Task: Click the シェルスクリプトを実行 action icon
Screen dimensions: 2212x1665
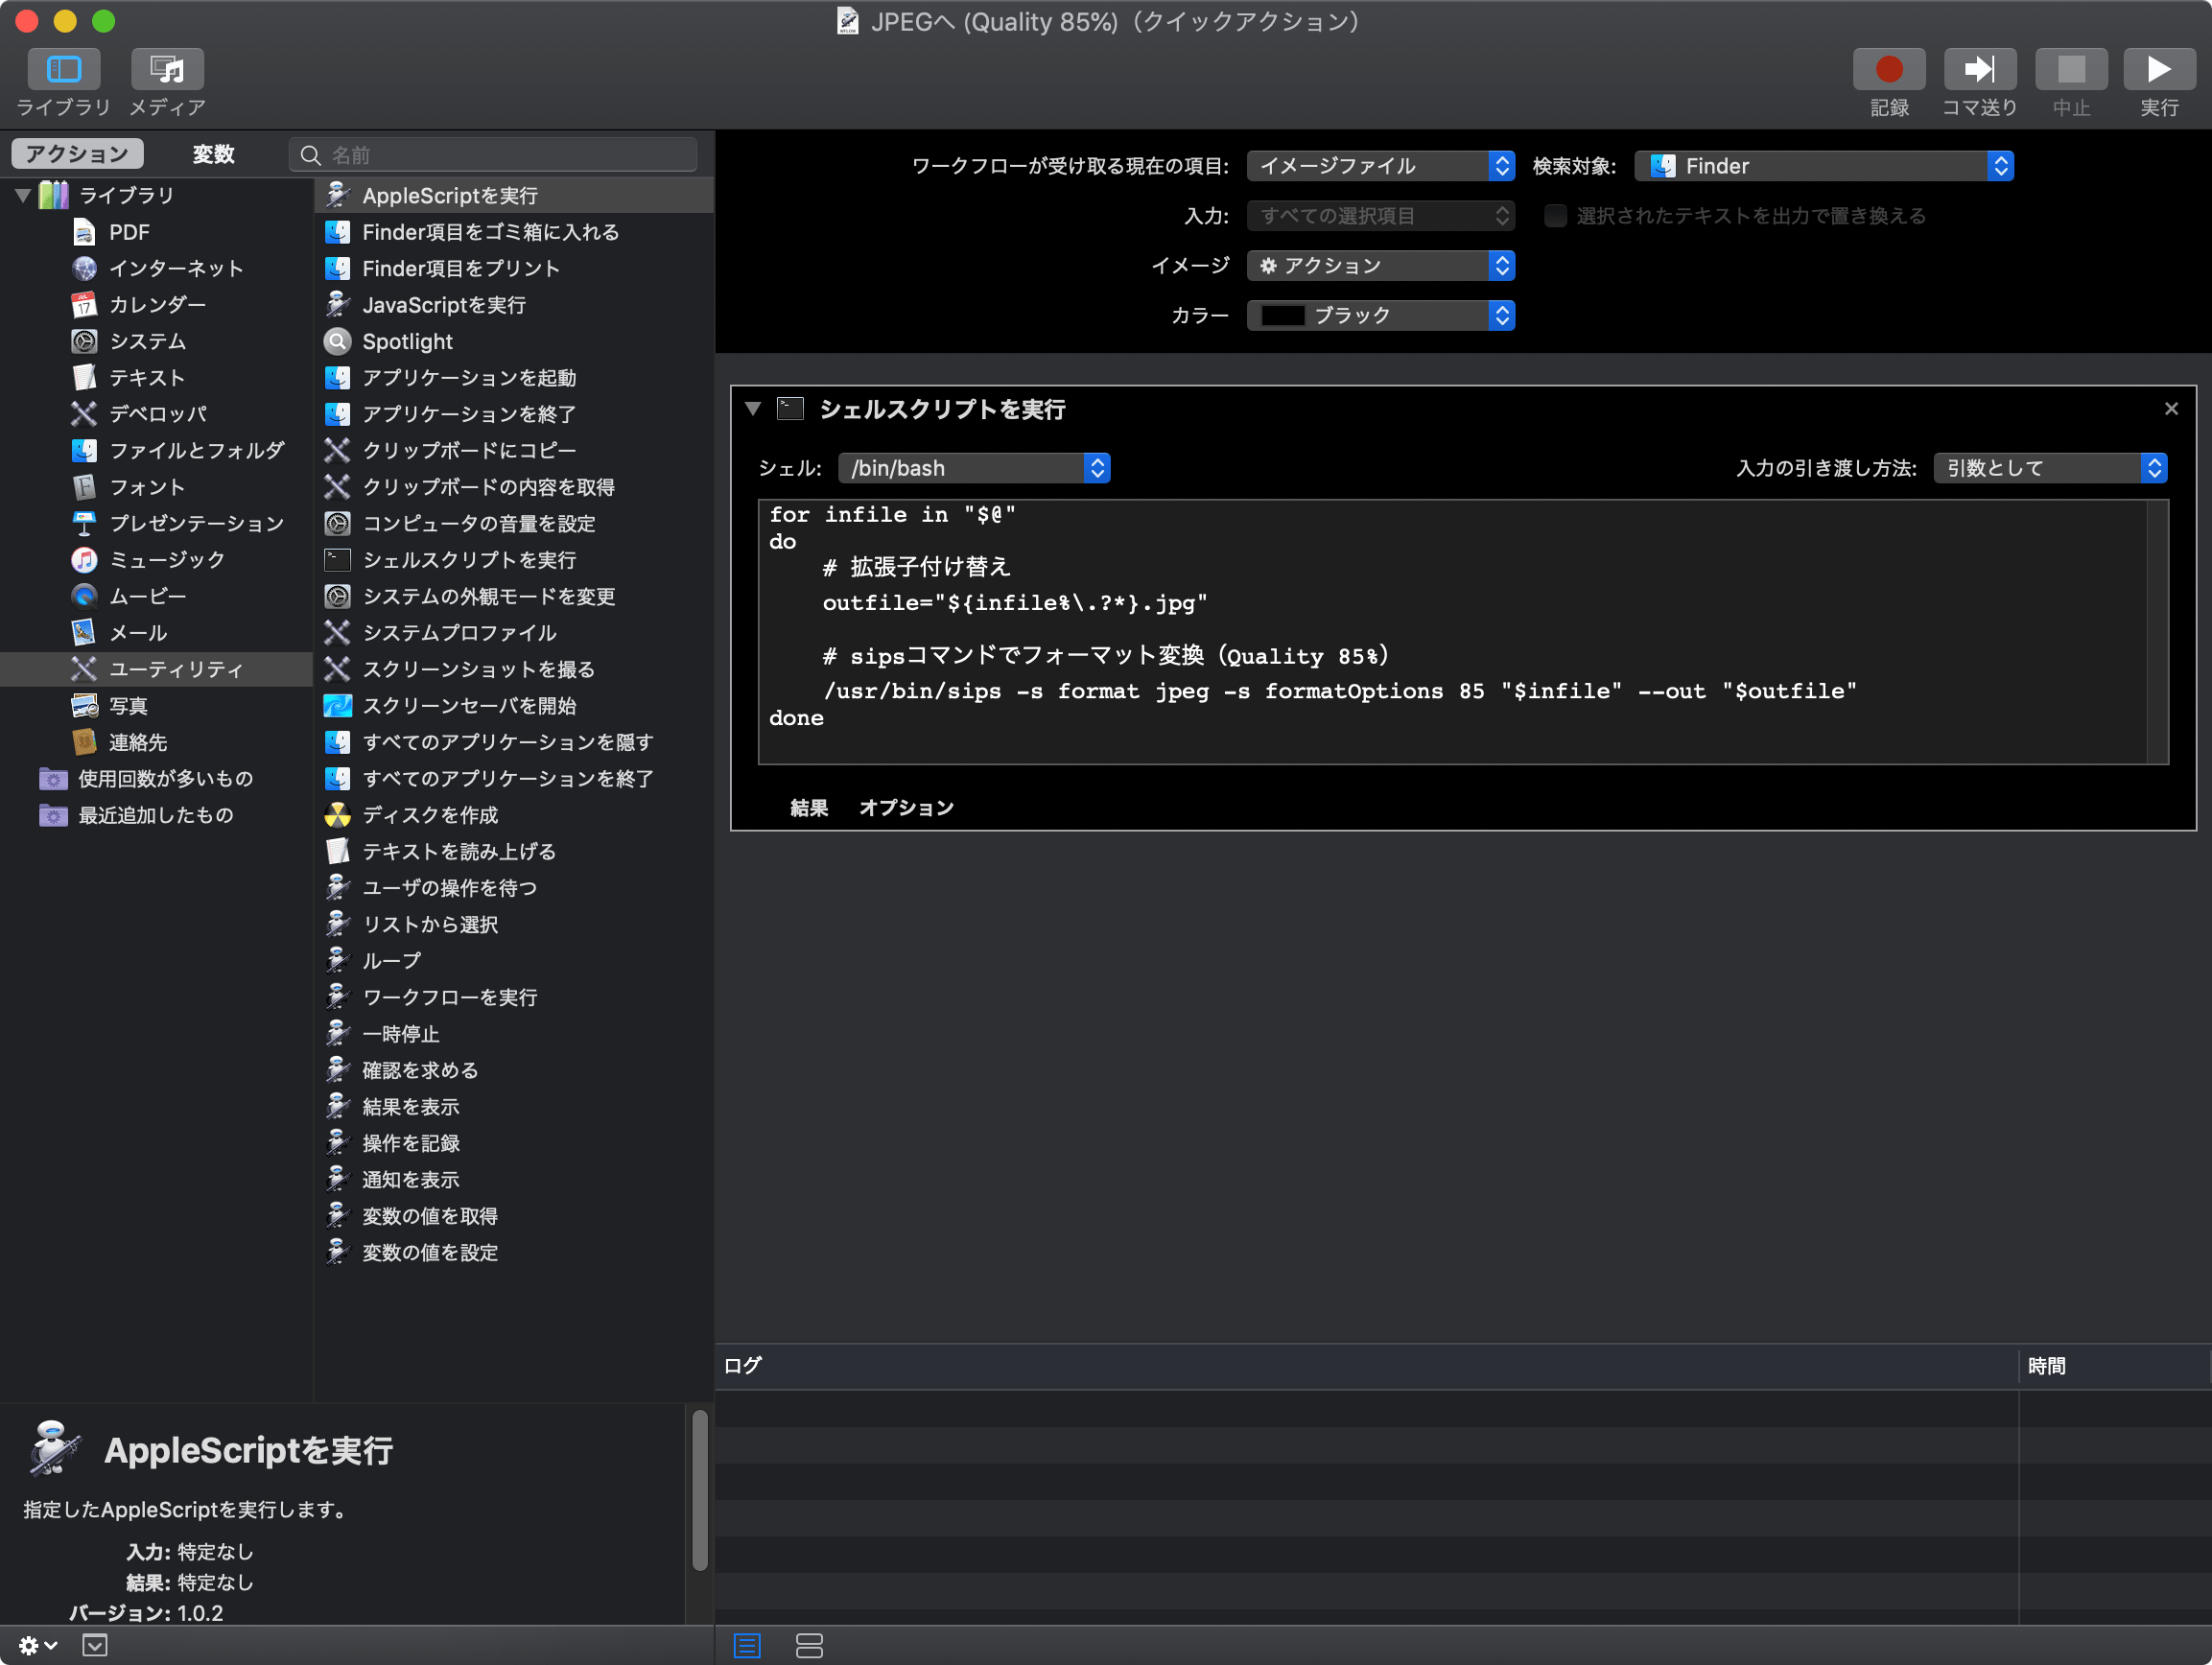Action: (x=788, y=411)
